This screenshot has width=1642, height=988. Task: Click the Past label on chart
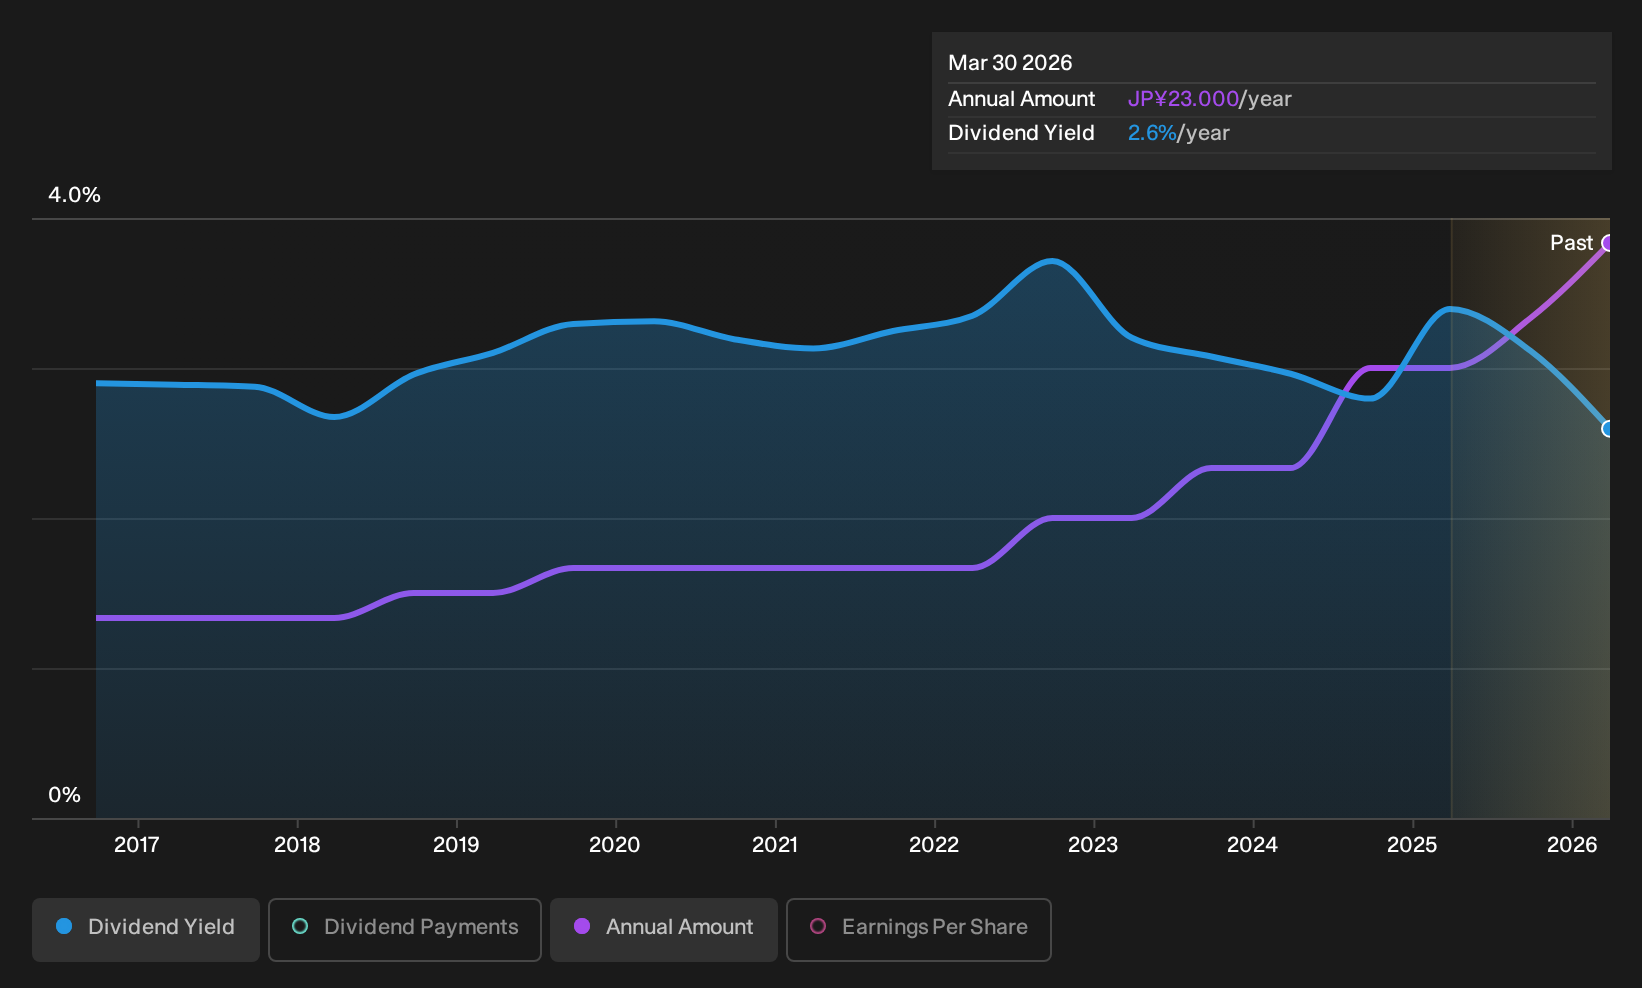click(1571, 243)
